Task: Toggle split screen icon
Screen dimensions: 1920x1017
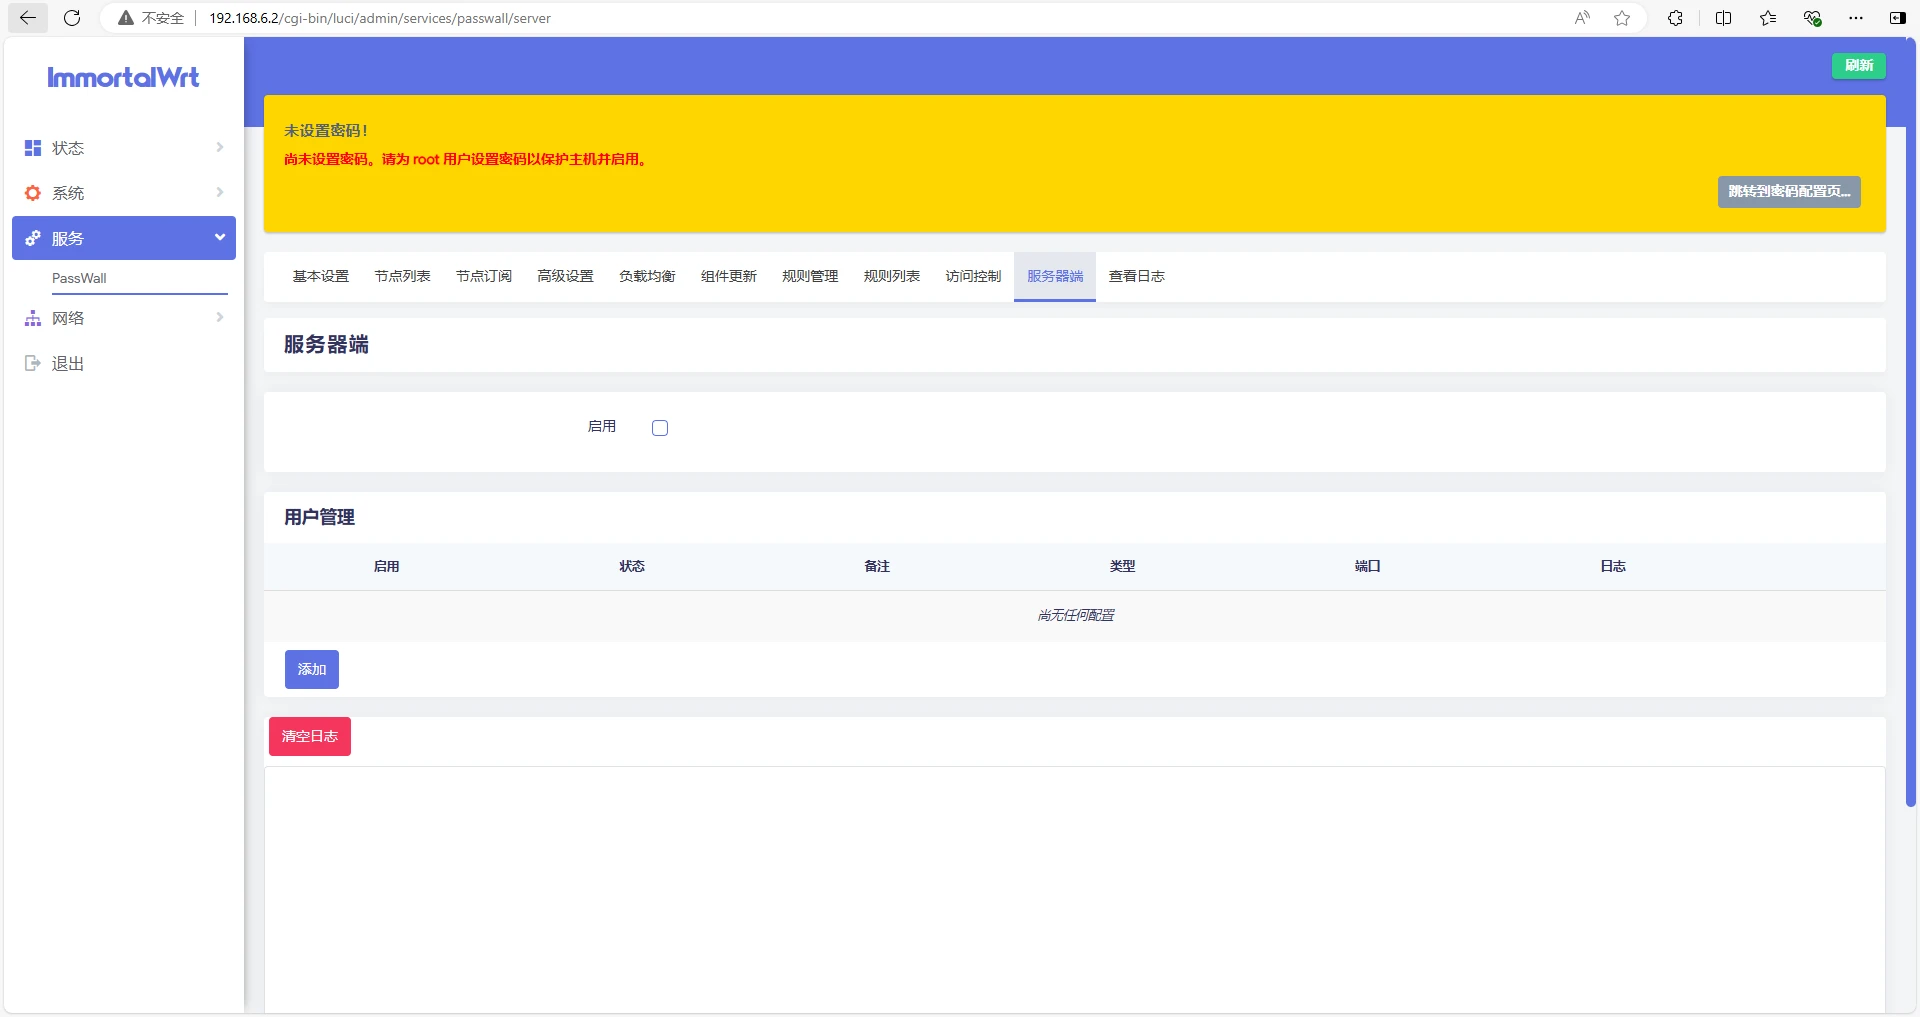Action: 1723,18
